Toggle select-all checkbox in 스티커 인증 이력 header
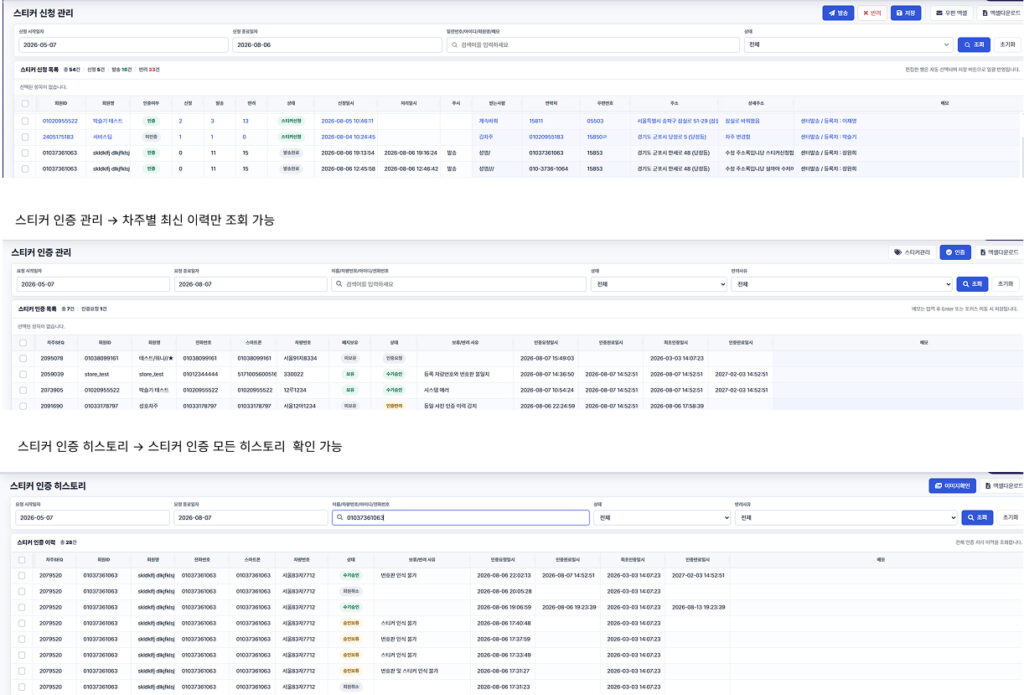This screenshot has width=1024, height=695. coord(22,560)
